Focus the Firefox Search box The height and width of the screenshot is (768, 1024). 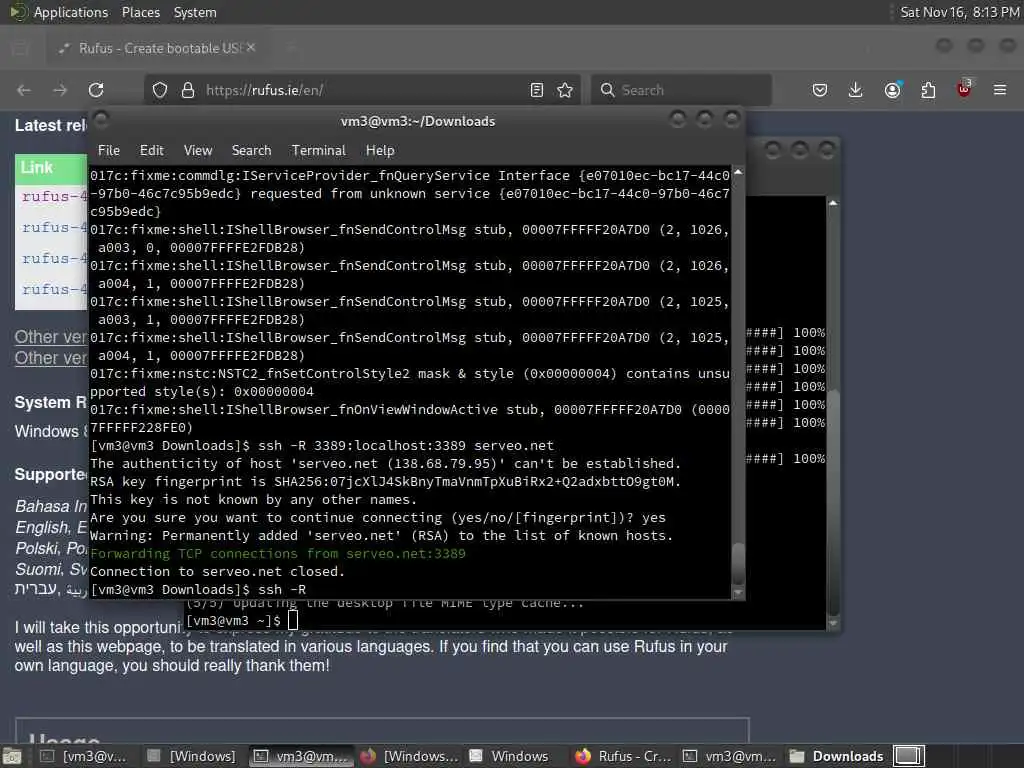(x=681, y=90)
